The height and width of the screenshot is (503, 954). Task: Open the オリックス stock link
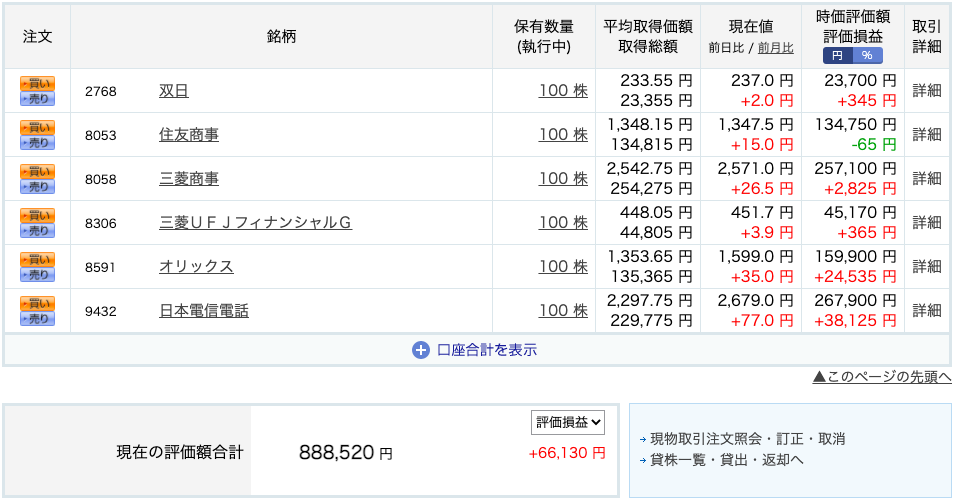click(x=196, y=266)
